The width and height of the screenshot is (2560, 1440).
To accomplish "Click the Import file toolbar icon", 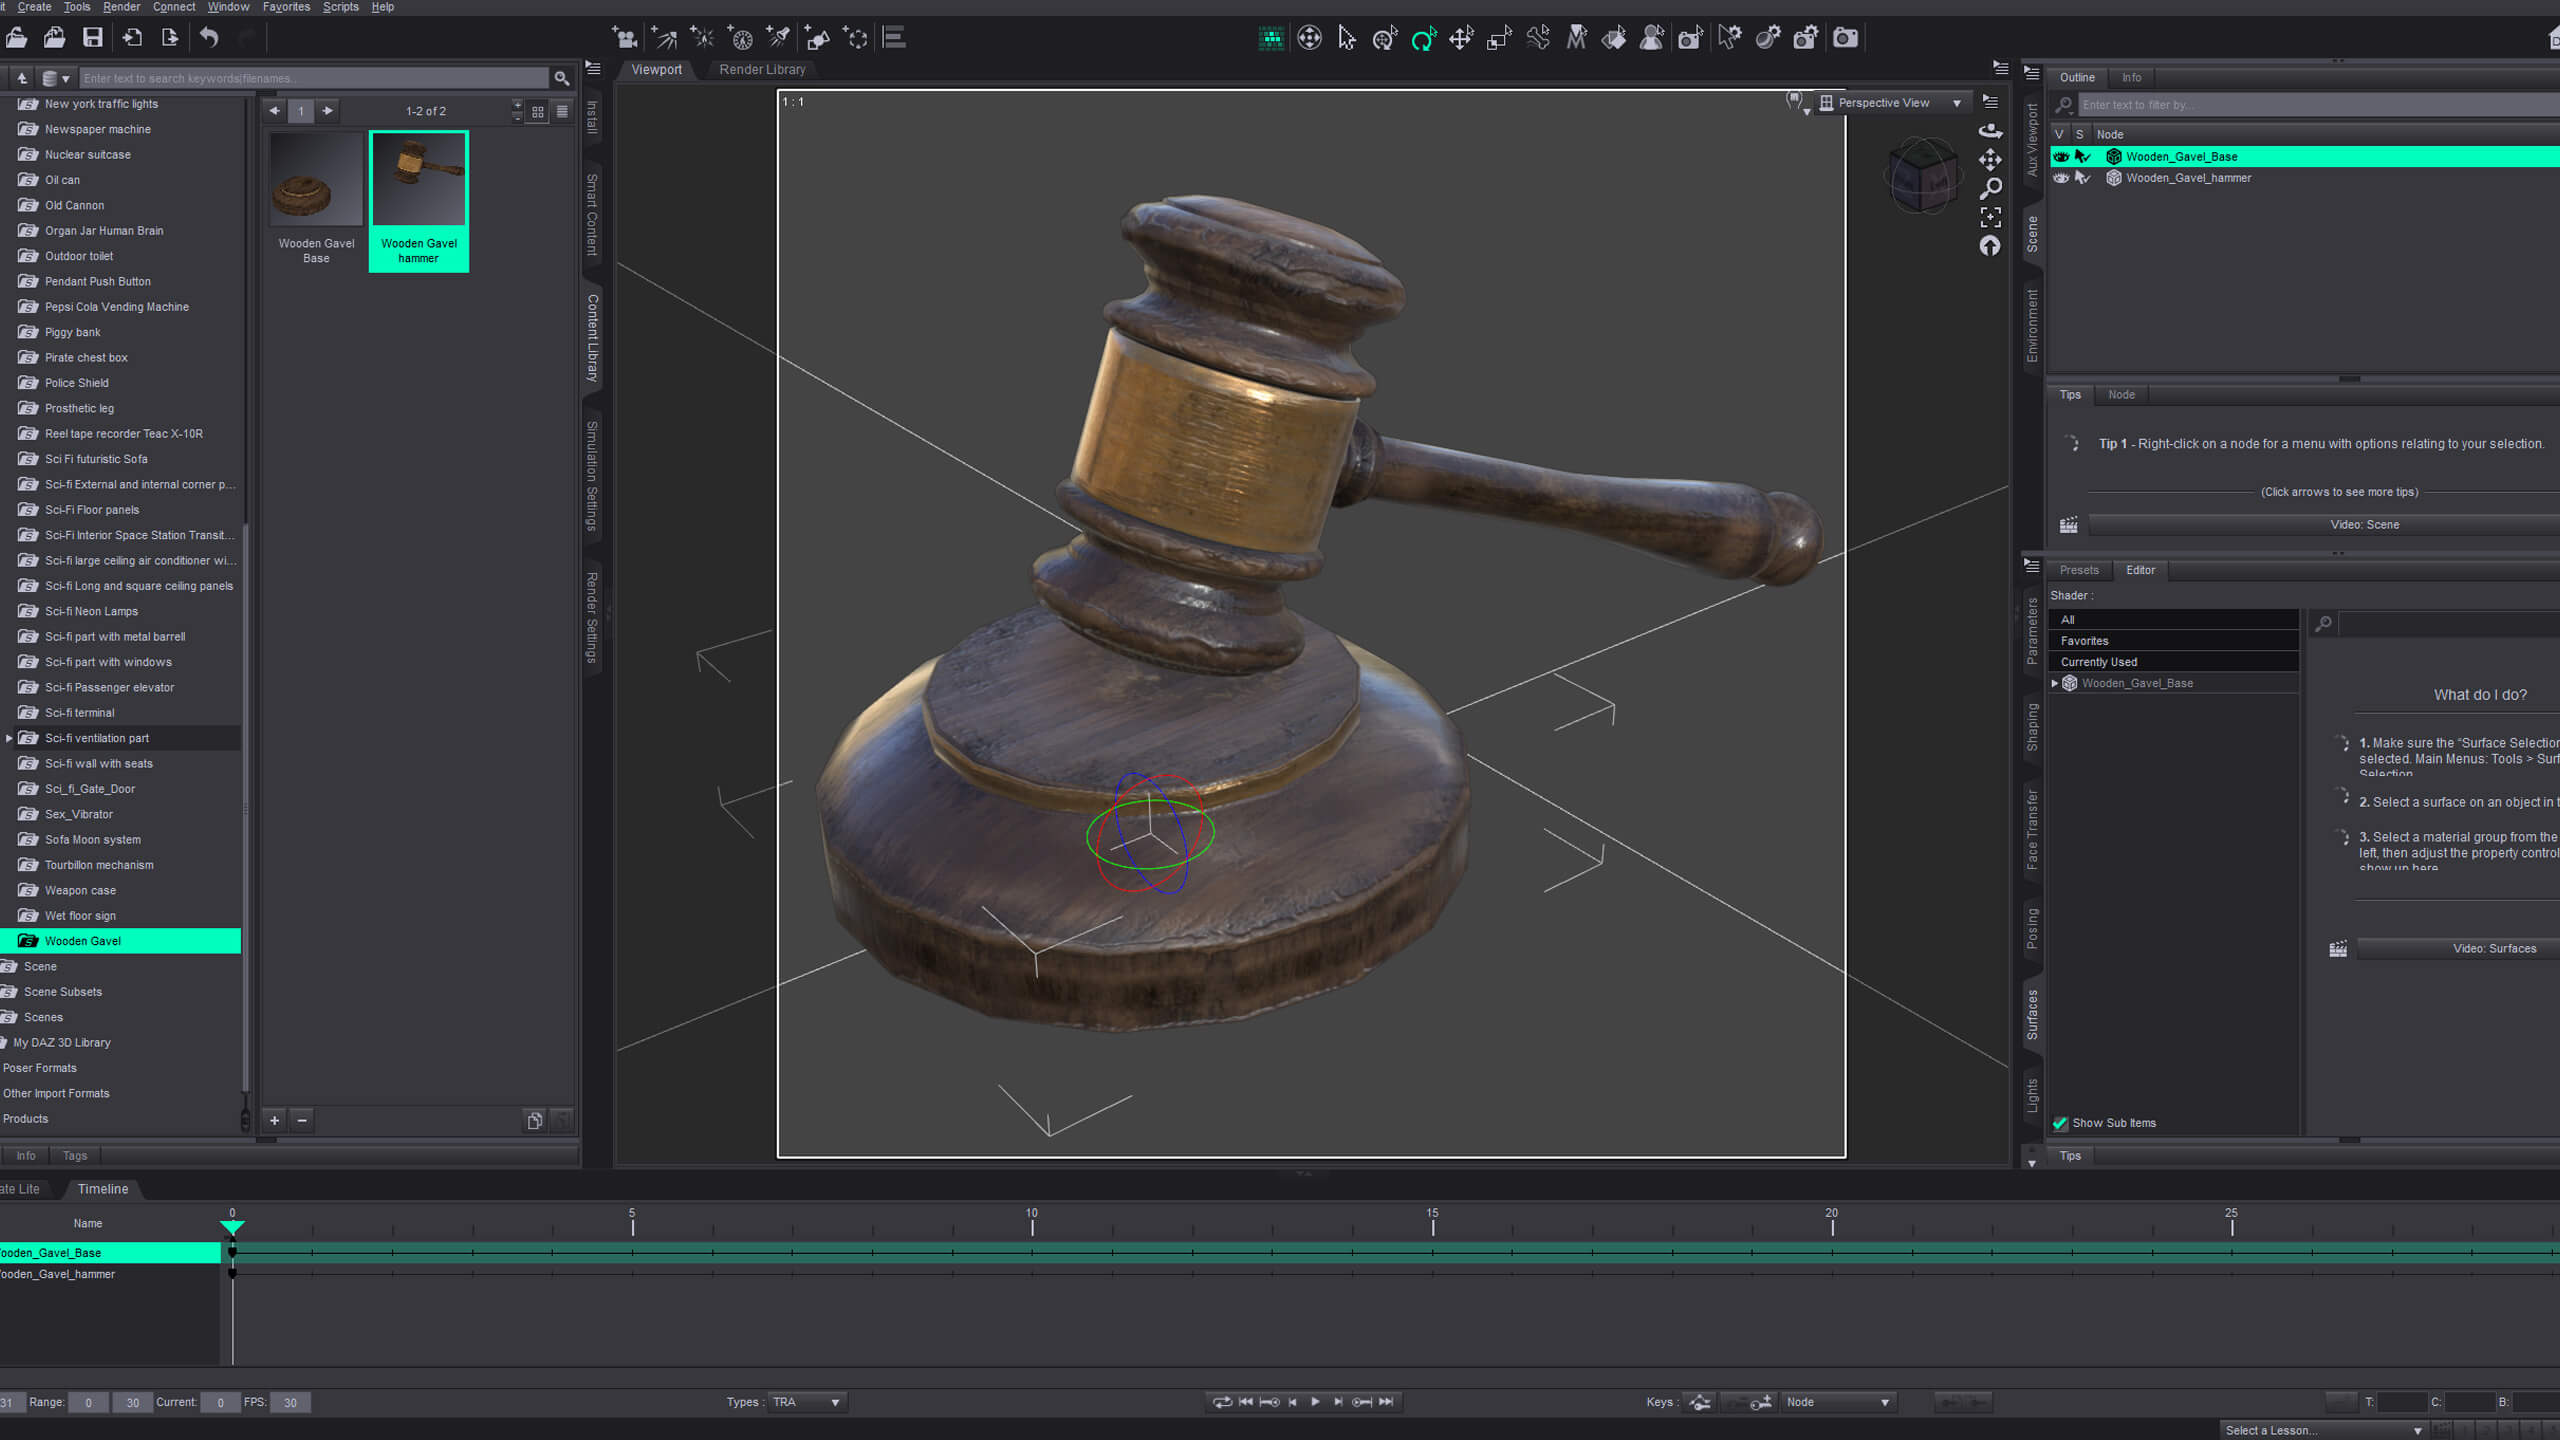I will click(132, 38).
